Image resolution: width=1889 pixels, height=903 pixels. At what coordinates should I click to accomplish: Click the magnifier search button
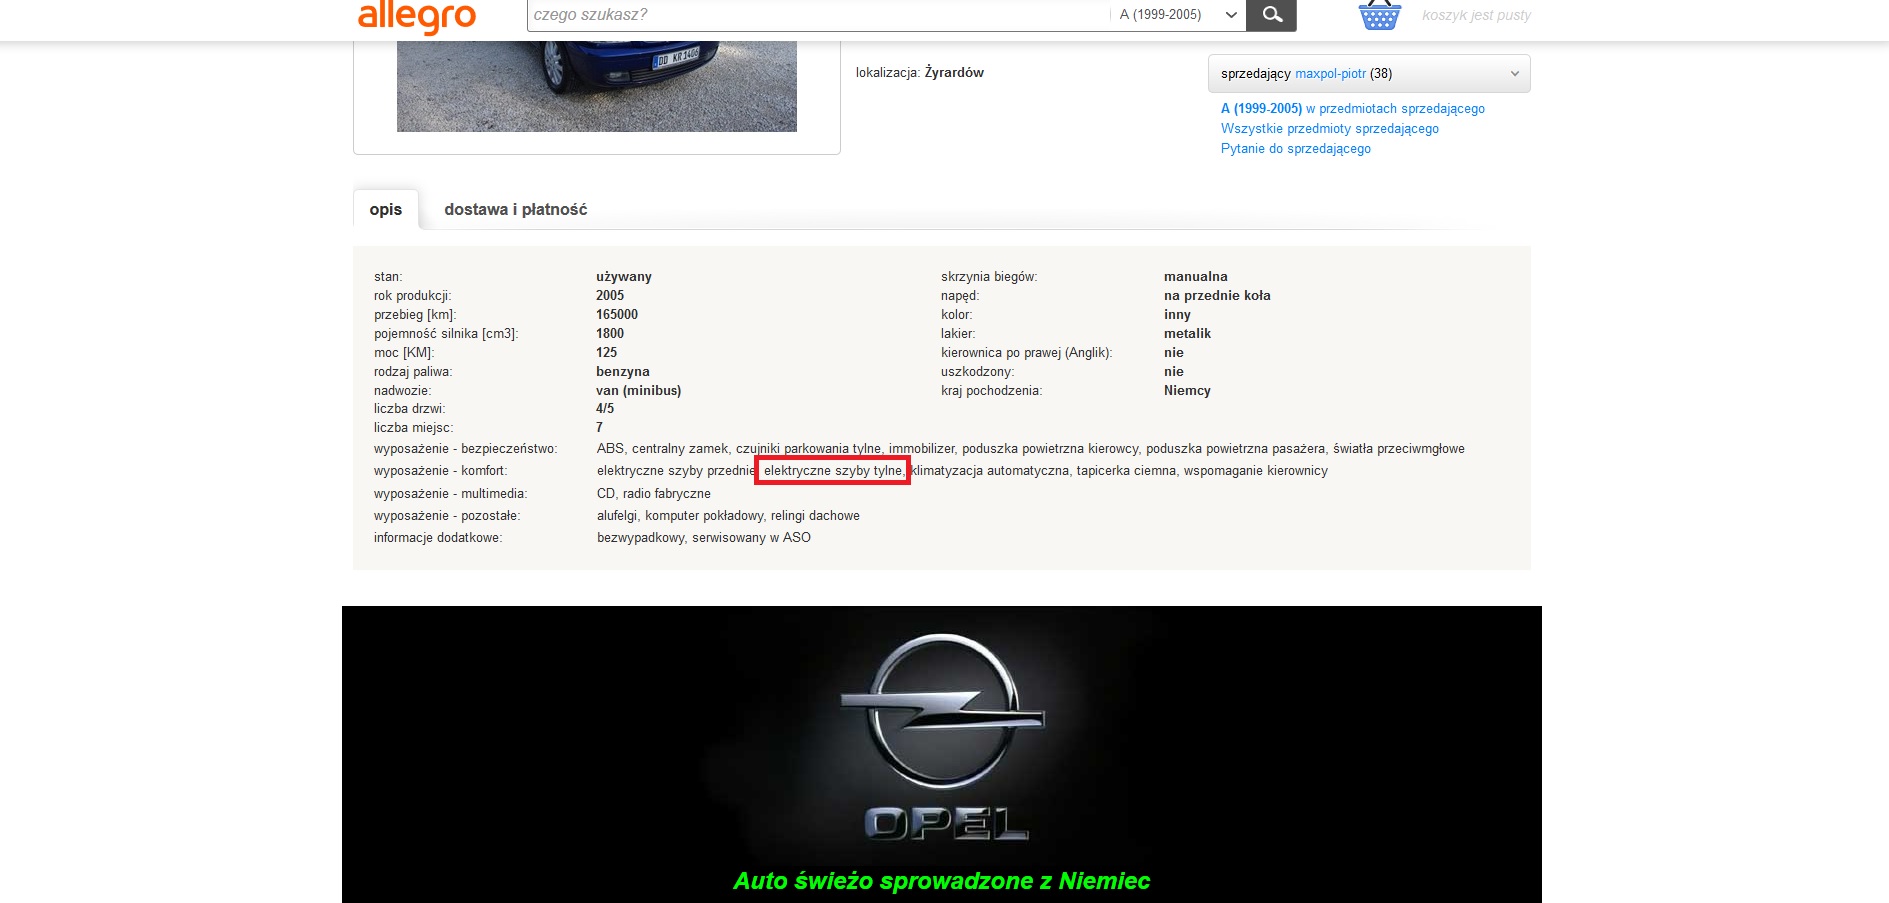(1271, 15)
